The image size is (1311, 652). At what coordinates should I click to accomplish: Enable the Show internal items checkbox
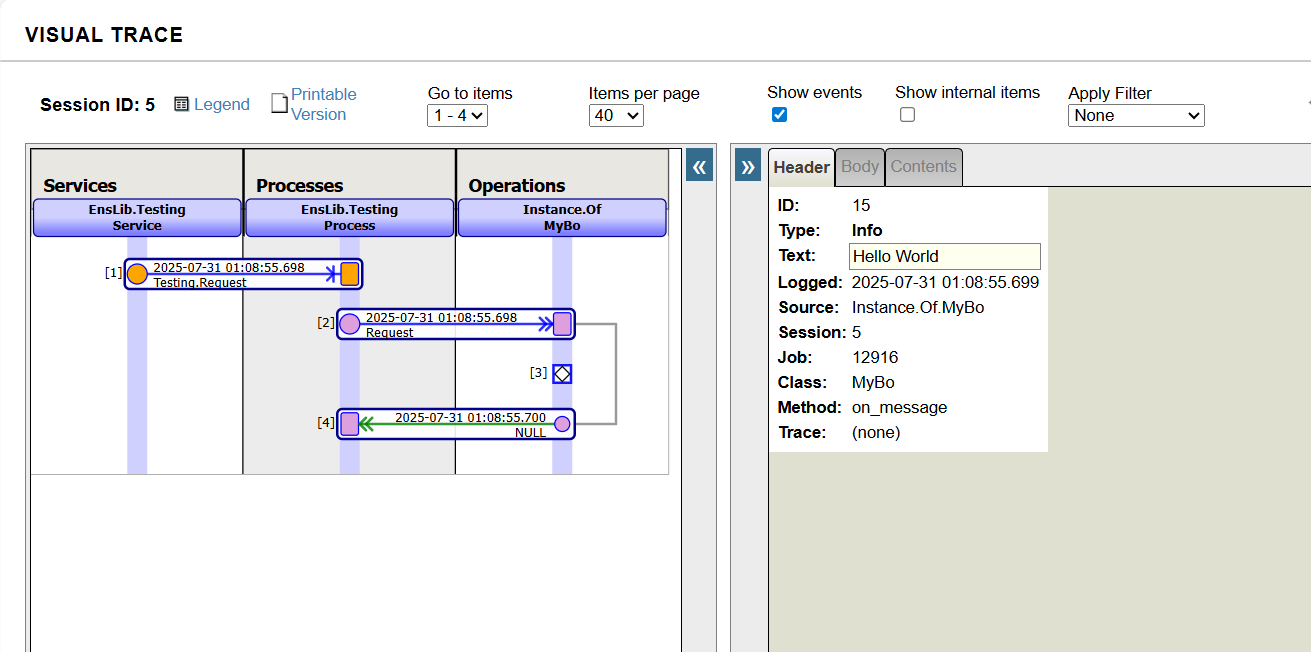point(907,115)
